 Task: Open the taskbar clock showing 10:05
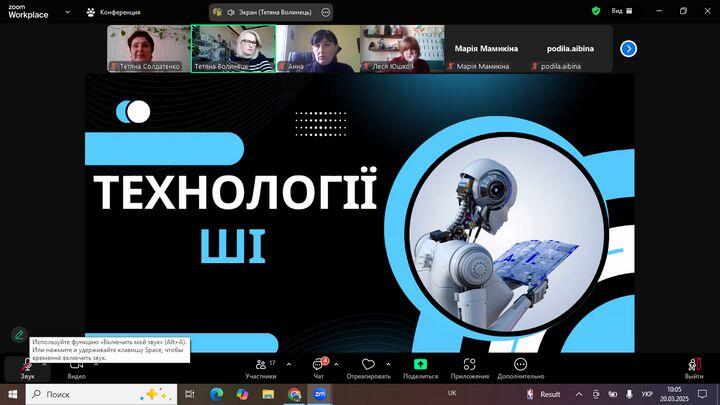674,394
